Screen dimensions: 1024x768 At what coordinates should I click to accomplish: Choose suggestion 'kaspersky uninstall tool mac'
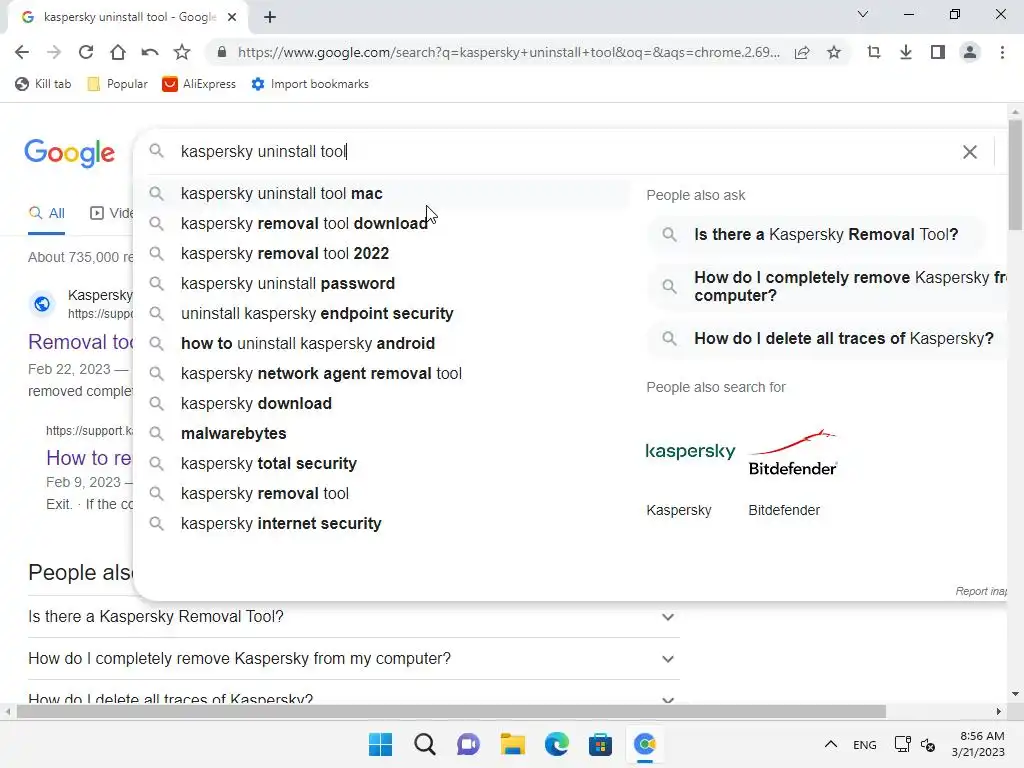383,193
